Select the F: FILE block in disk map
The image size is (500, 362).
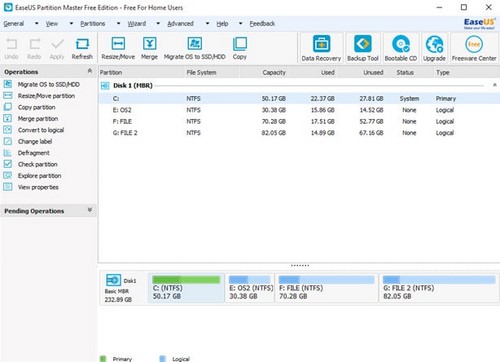point(327,288)
